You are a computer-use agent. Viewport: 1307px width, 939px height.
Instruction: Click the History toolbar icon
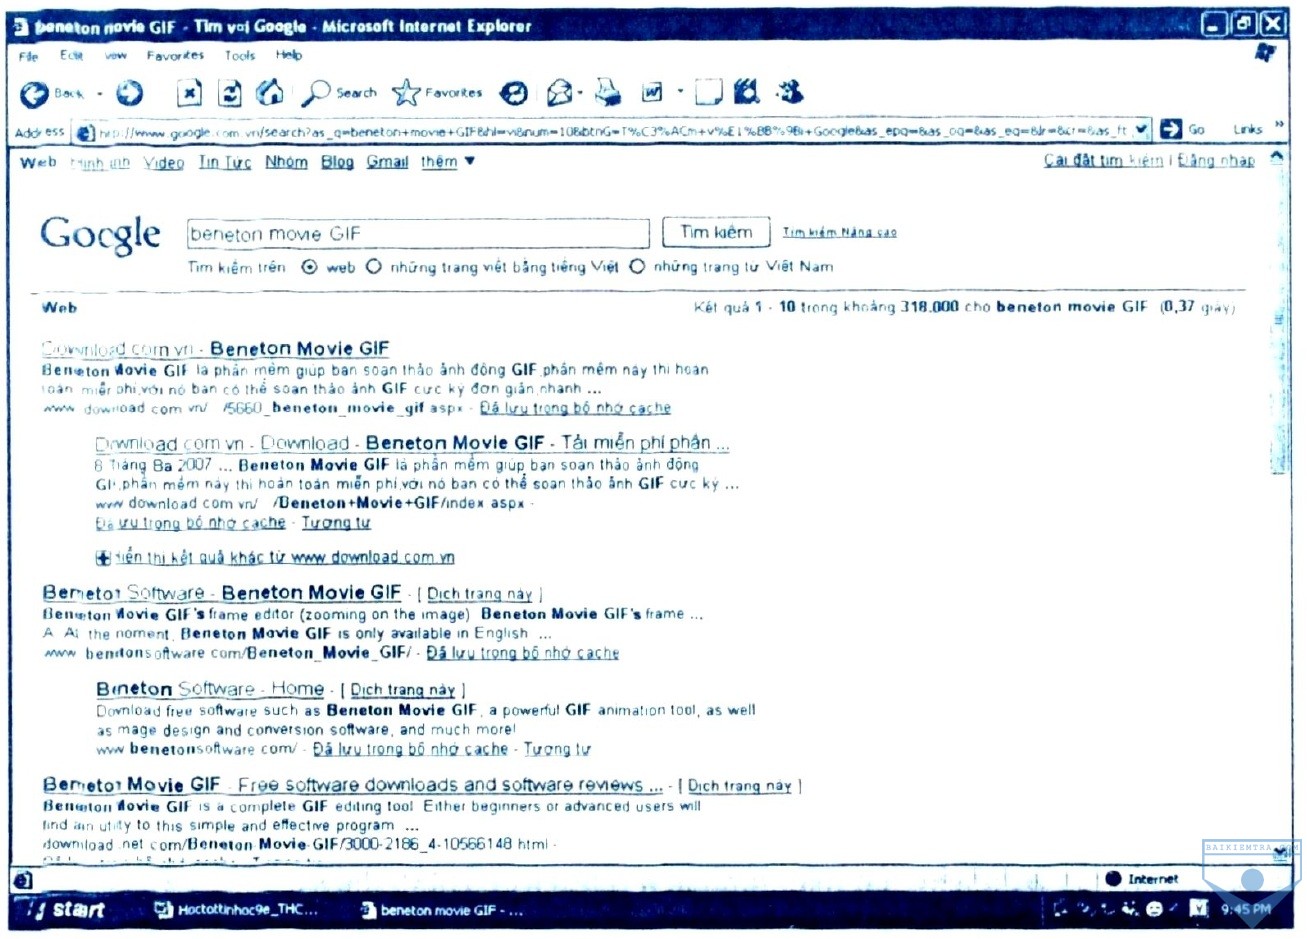pos(514,93)
